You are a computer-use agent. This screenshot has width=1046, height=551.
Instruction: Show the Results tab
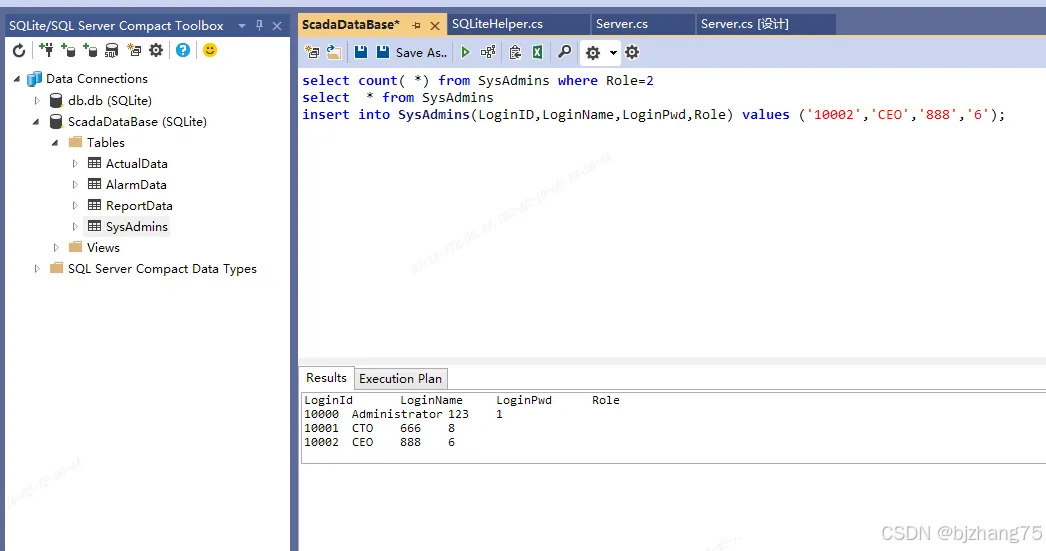tap(326, 378)
